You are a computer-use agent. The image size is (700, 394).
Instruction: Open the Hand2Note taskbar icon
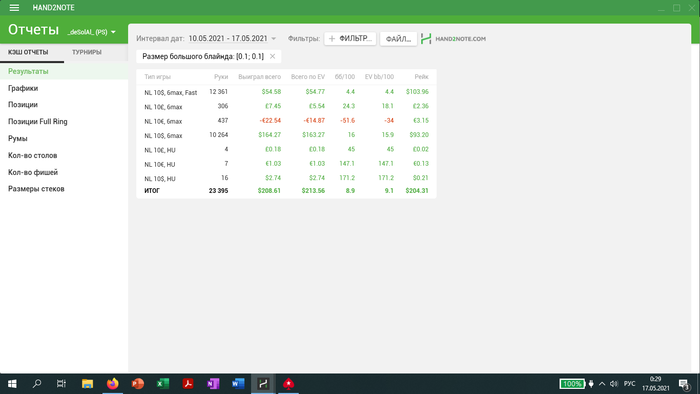[263, 384]
